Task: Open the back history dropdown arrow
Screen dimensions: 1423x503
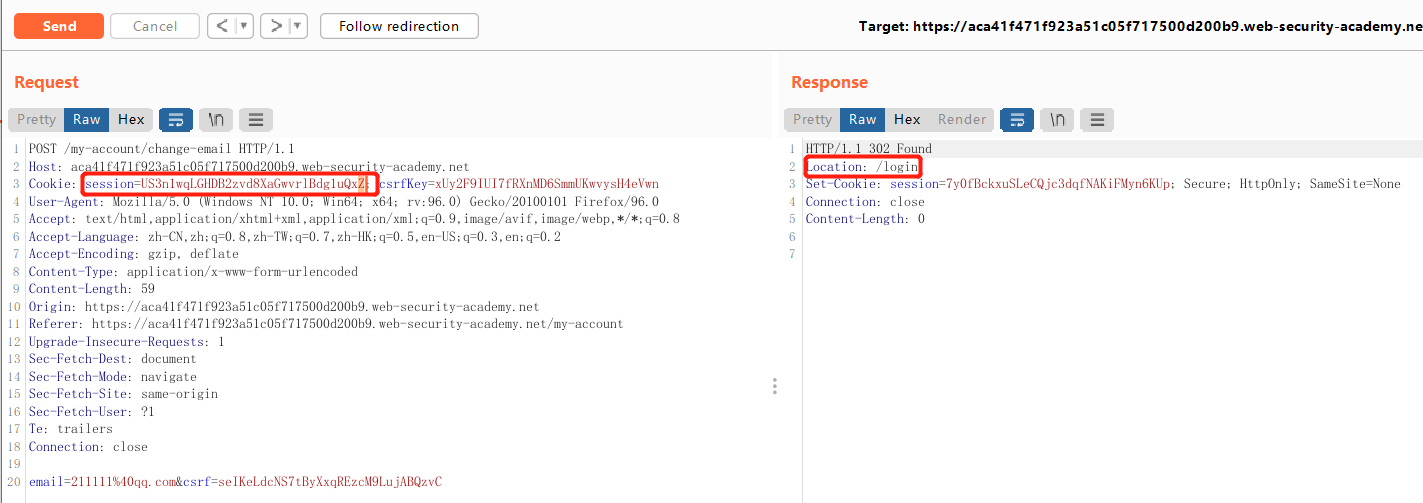Action: click(245, 26)
